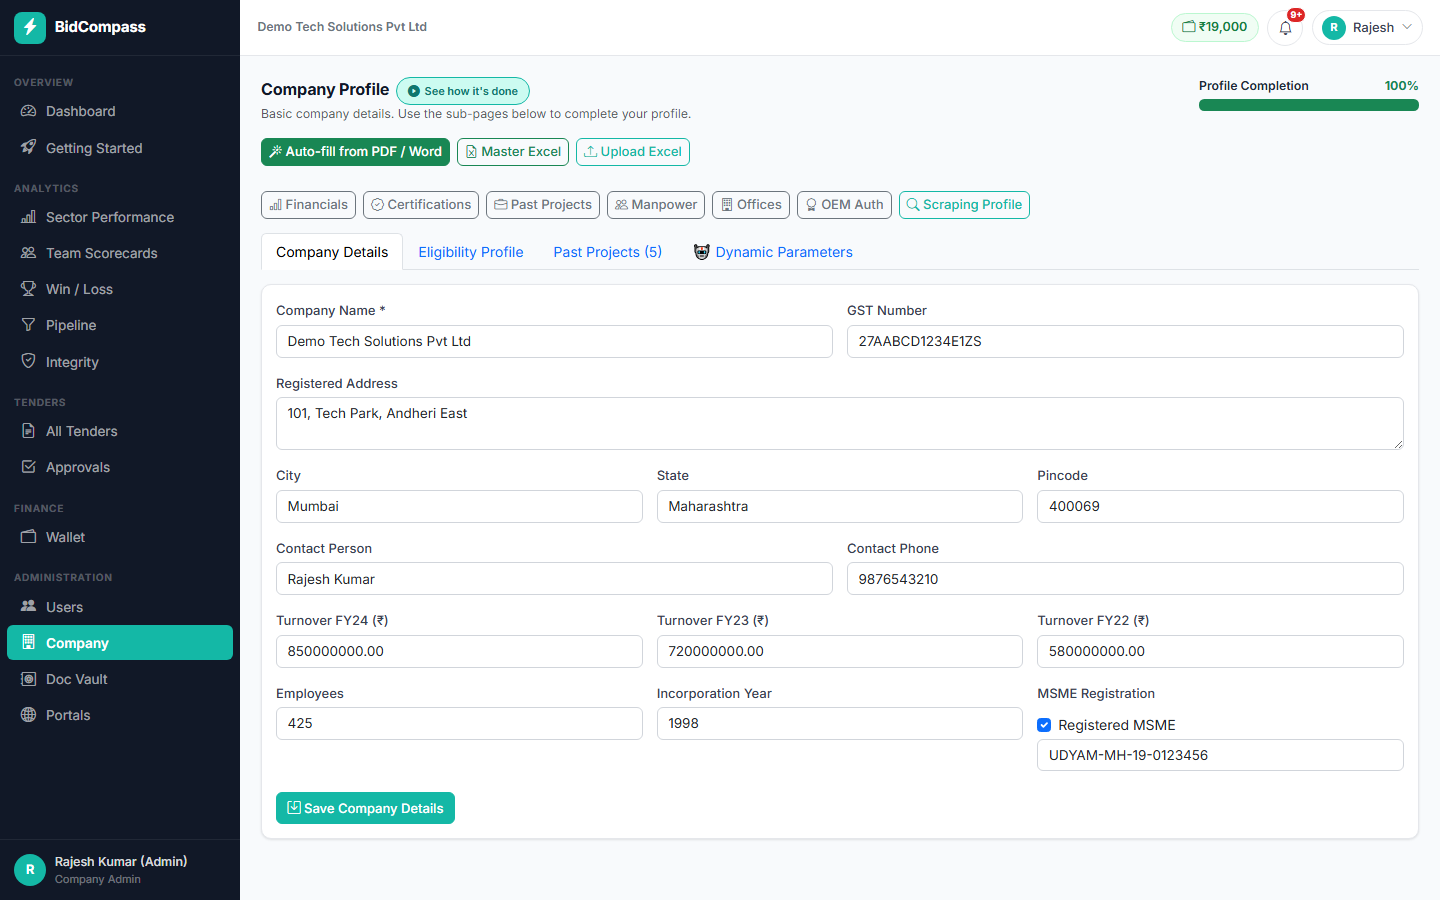The image size is (1440, 900).
Task: Click Auto-fill from PDF / Word
Action: coord(355,152)
